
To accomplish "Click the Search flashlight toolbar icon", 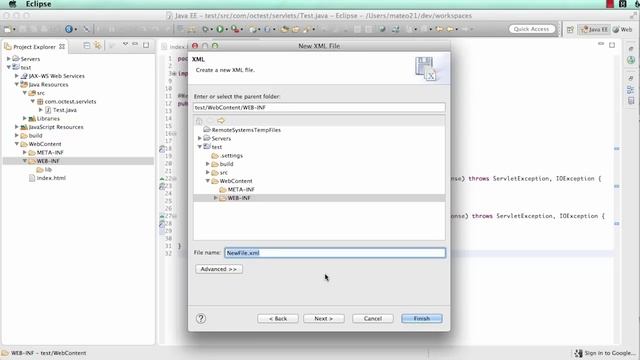I will click(x=307, y=29).
